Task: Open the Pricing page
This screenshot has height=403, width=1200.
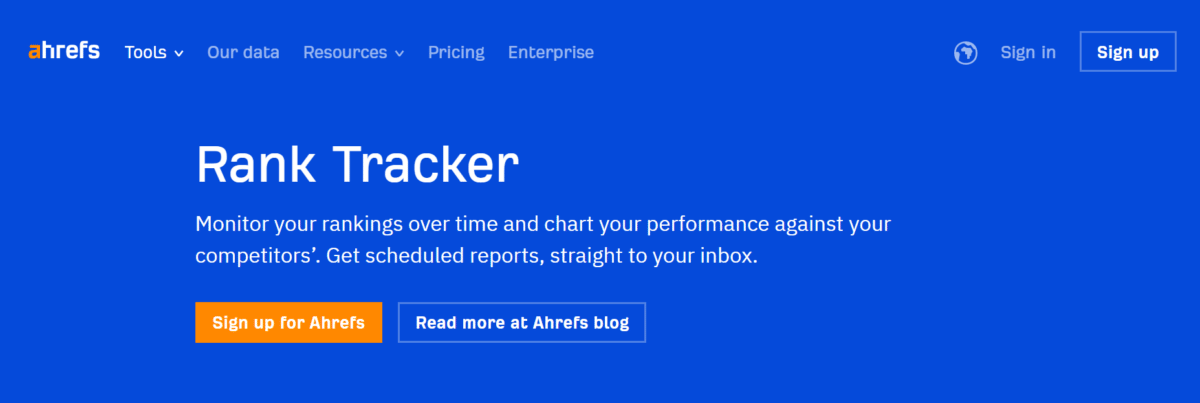Action: pyautogui.click(x=456, y=52)
